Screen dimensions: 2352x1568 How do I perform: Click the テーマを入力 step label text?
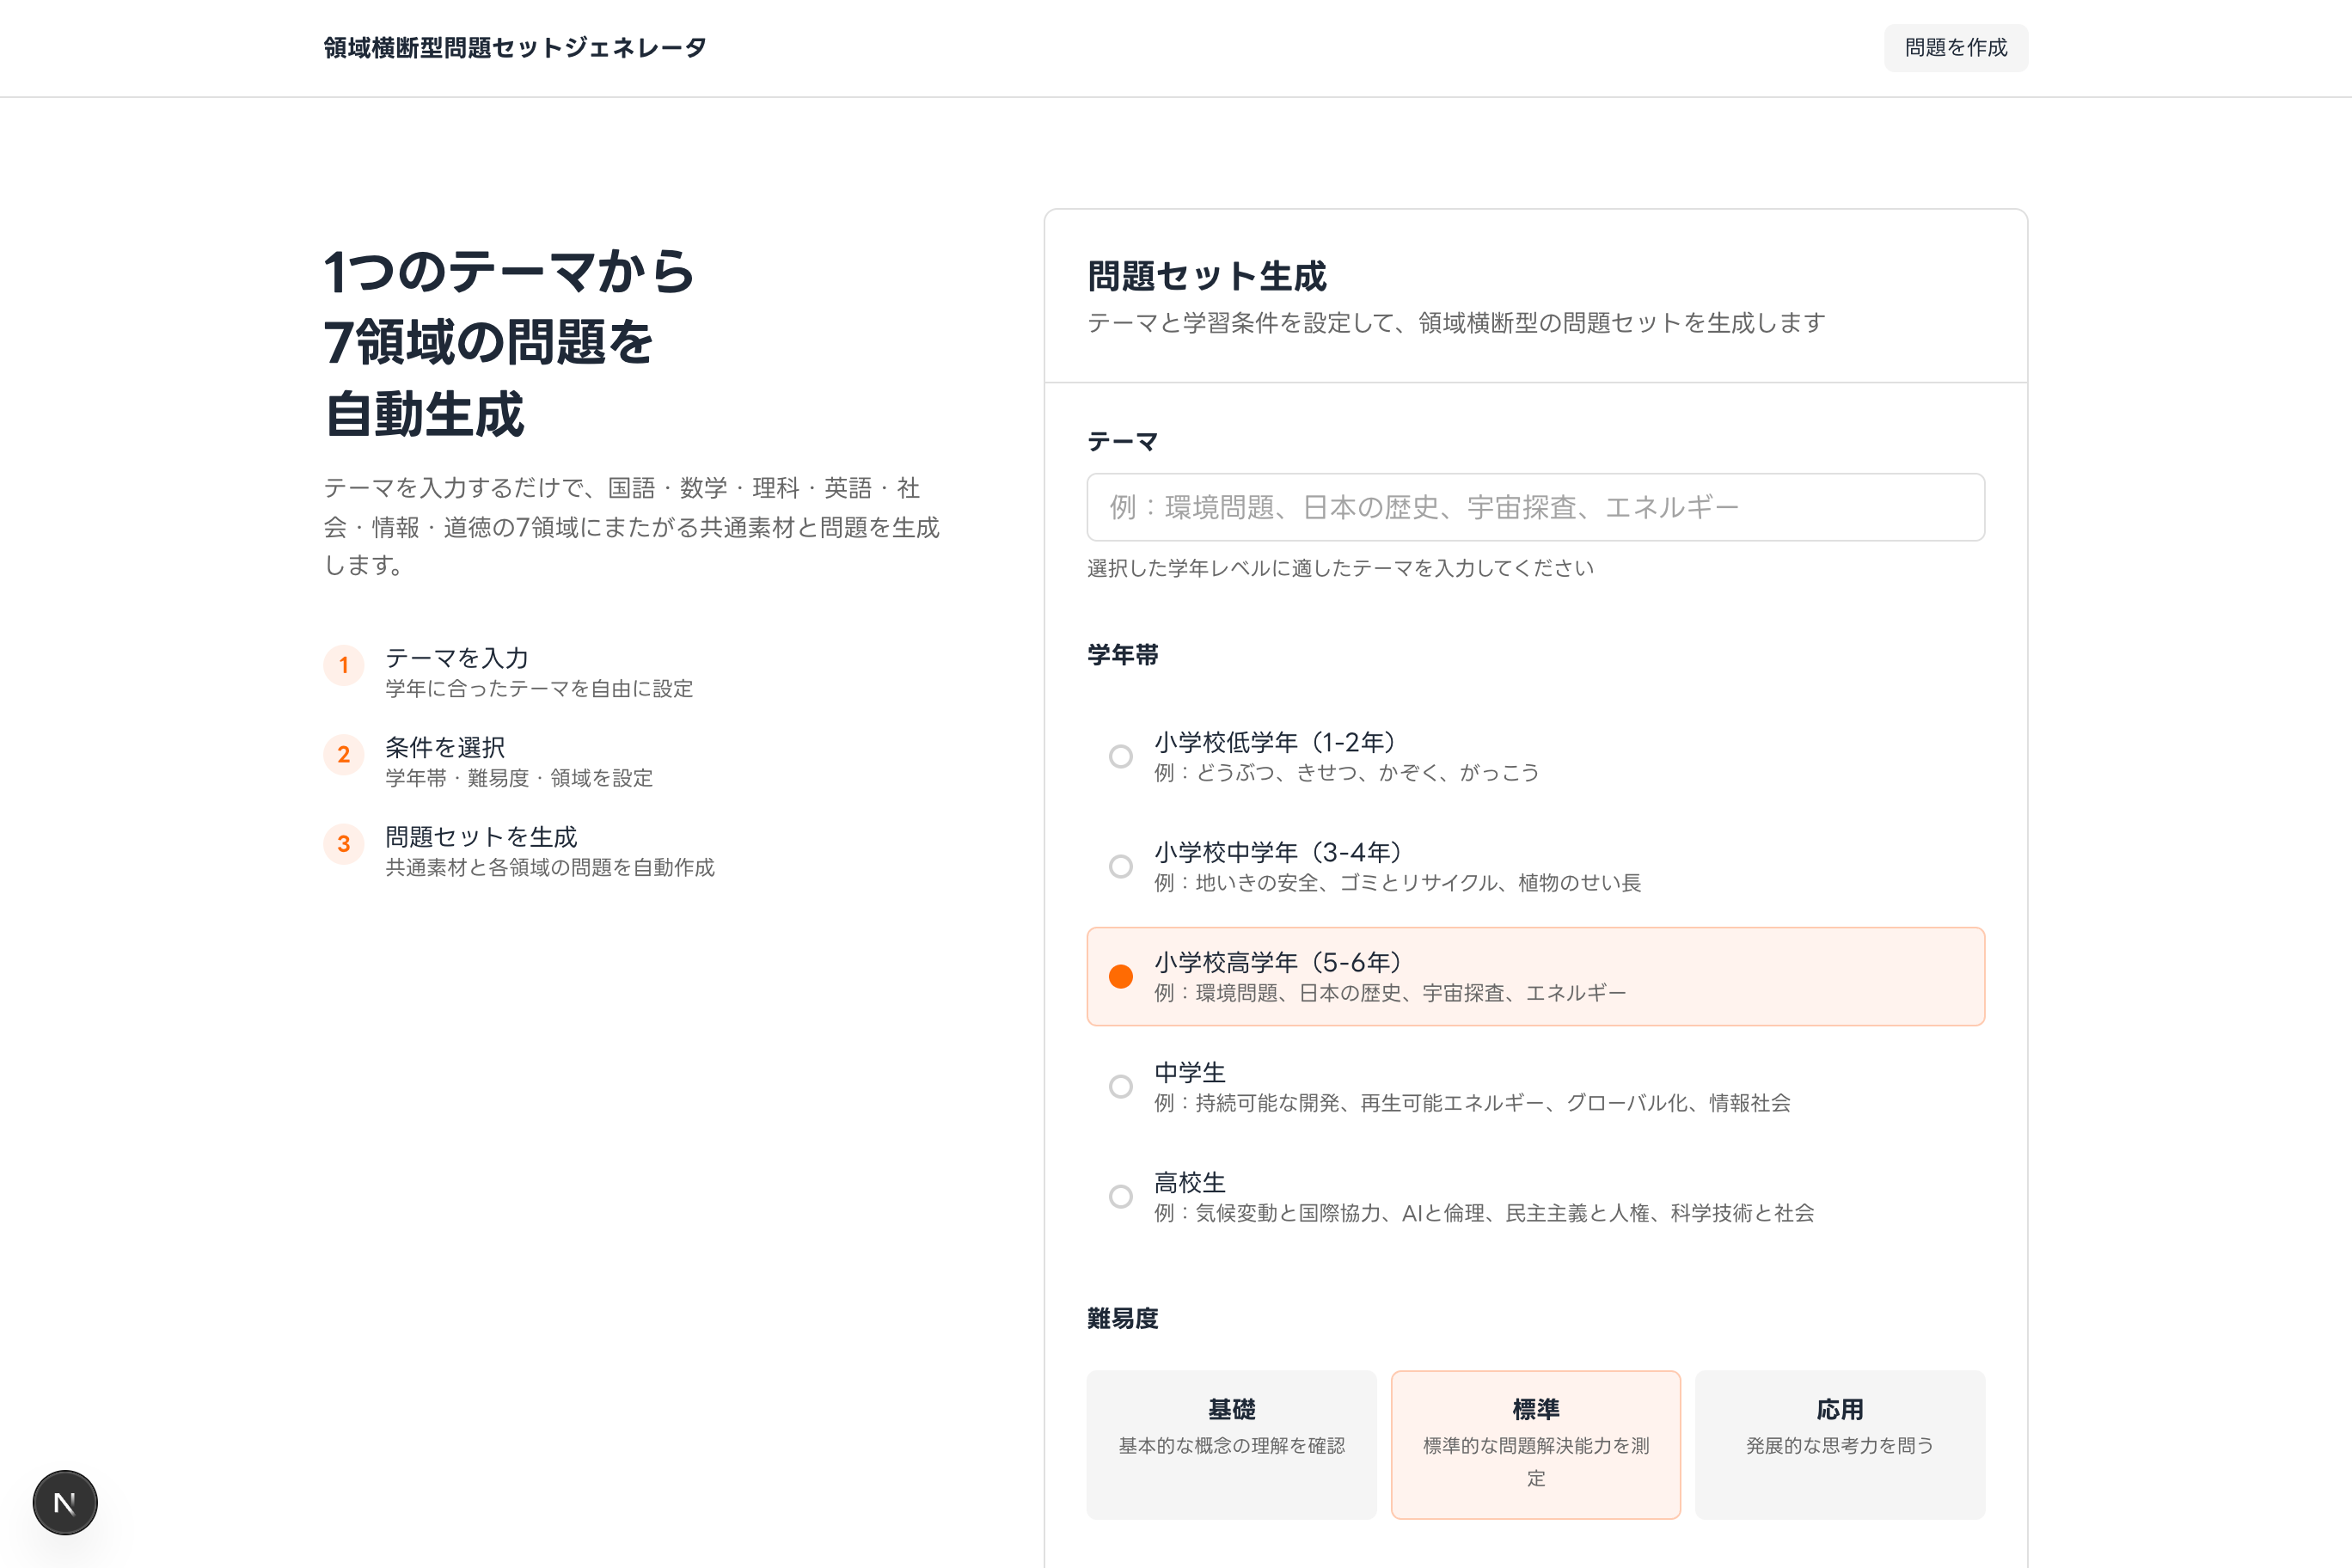(456, 658)
